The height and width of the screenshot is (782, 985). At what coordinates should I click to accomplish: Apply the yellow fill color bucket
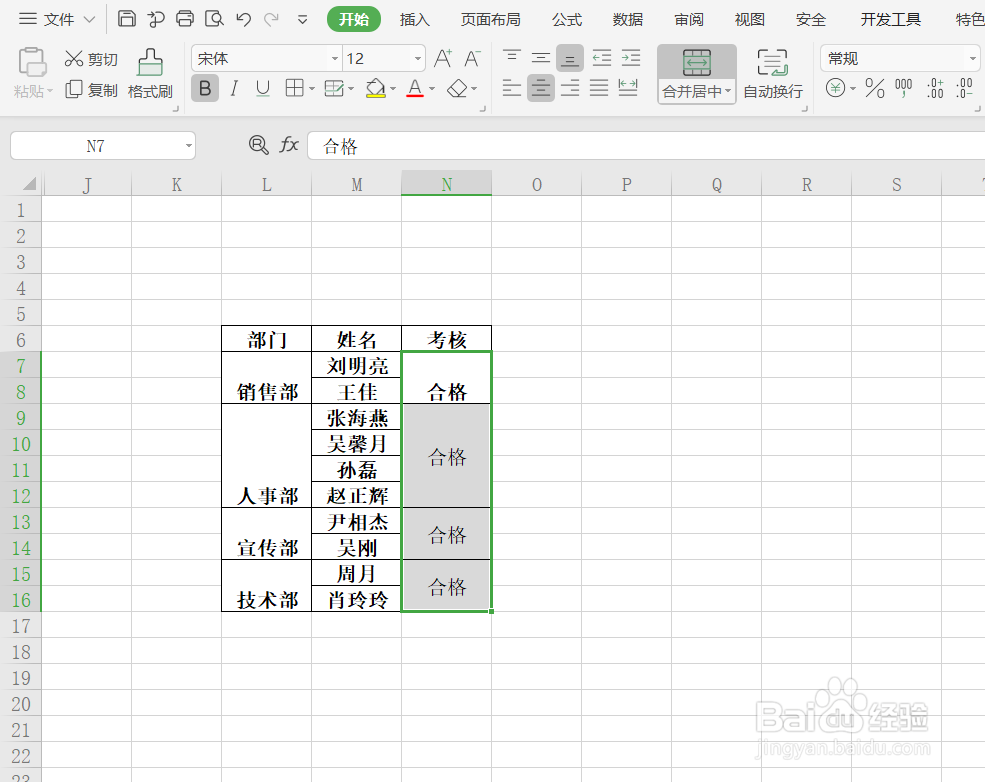coord(376,88)
